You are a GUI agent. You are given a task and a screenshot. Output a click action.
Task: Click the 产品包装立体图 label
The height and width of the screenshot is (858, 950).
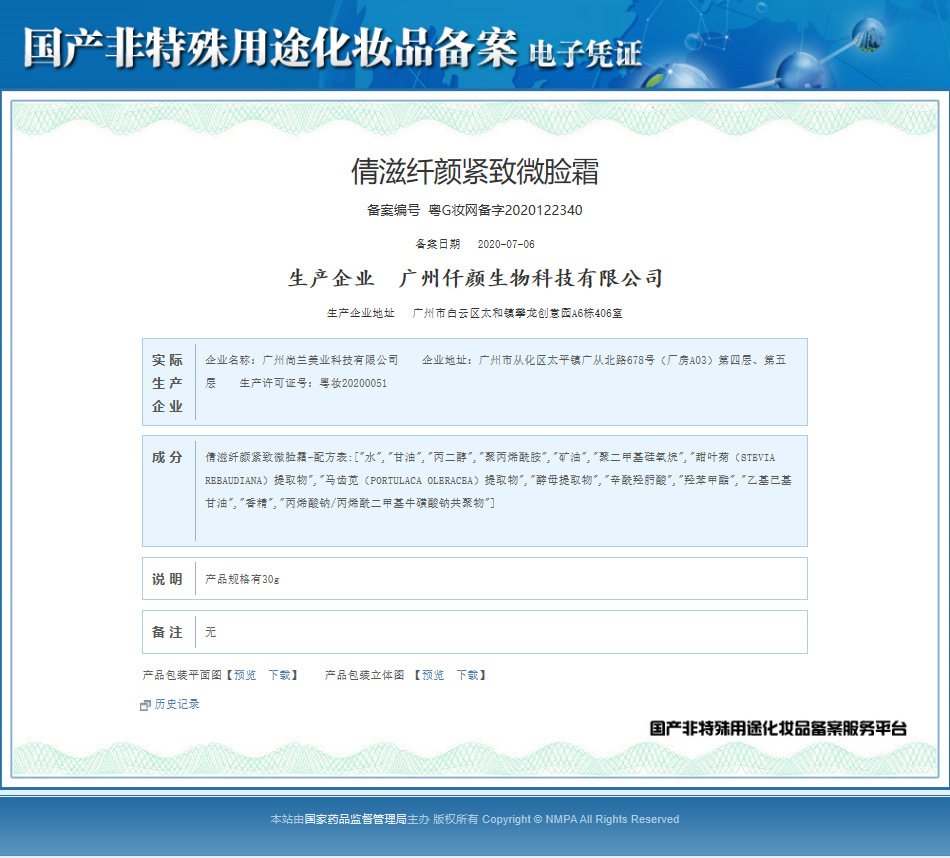[365, 675]
